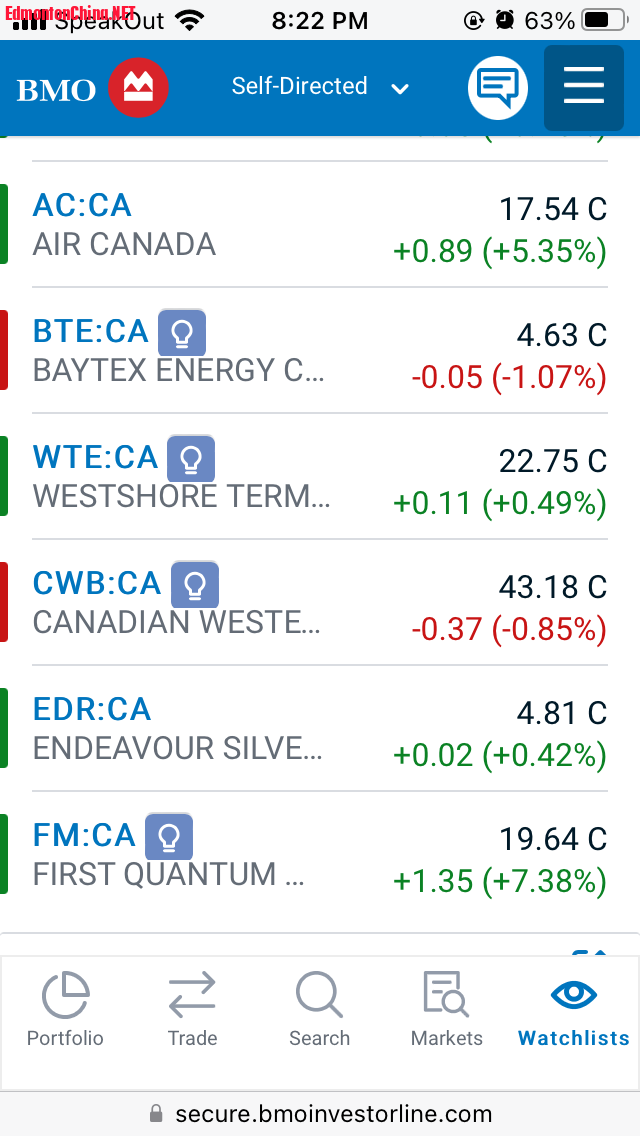Tap lightbulb icon beside WTE:CA
This screenshot has width=640, height=1136.
[x=191, y=459]
